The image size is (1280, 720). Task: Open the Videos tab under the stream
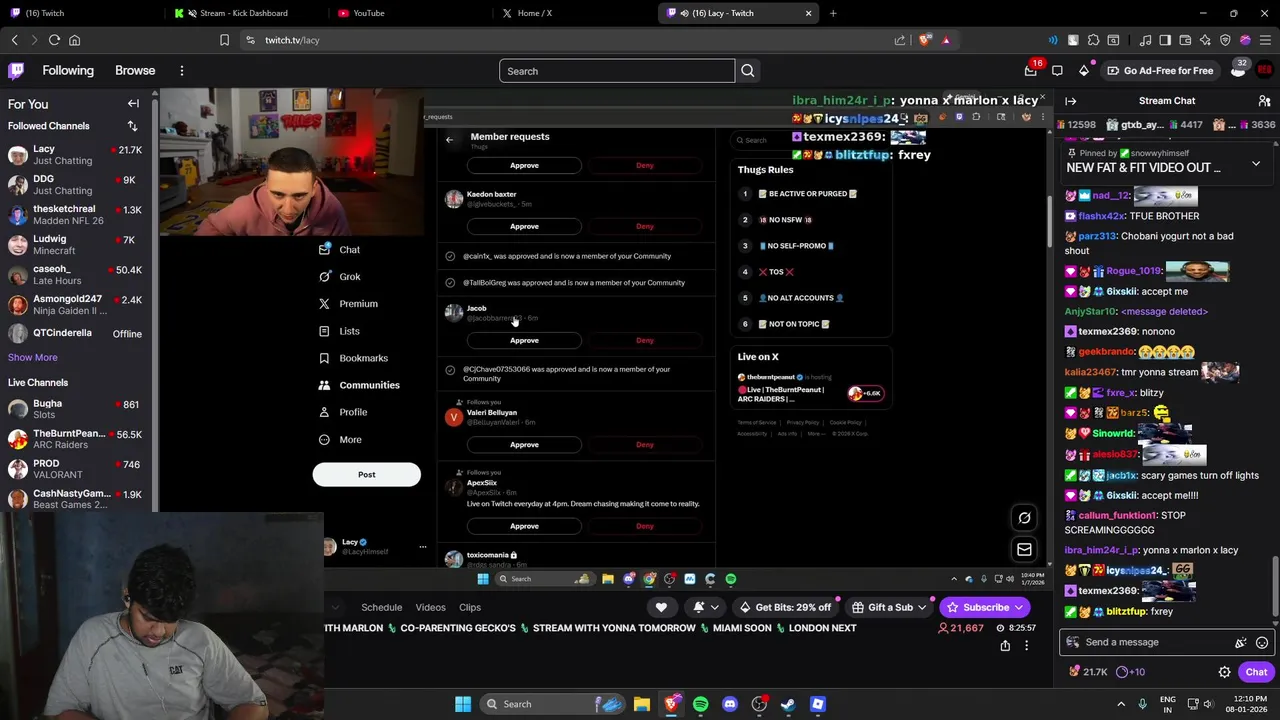click(430, 607)
